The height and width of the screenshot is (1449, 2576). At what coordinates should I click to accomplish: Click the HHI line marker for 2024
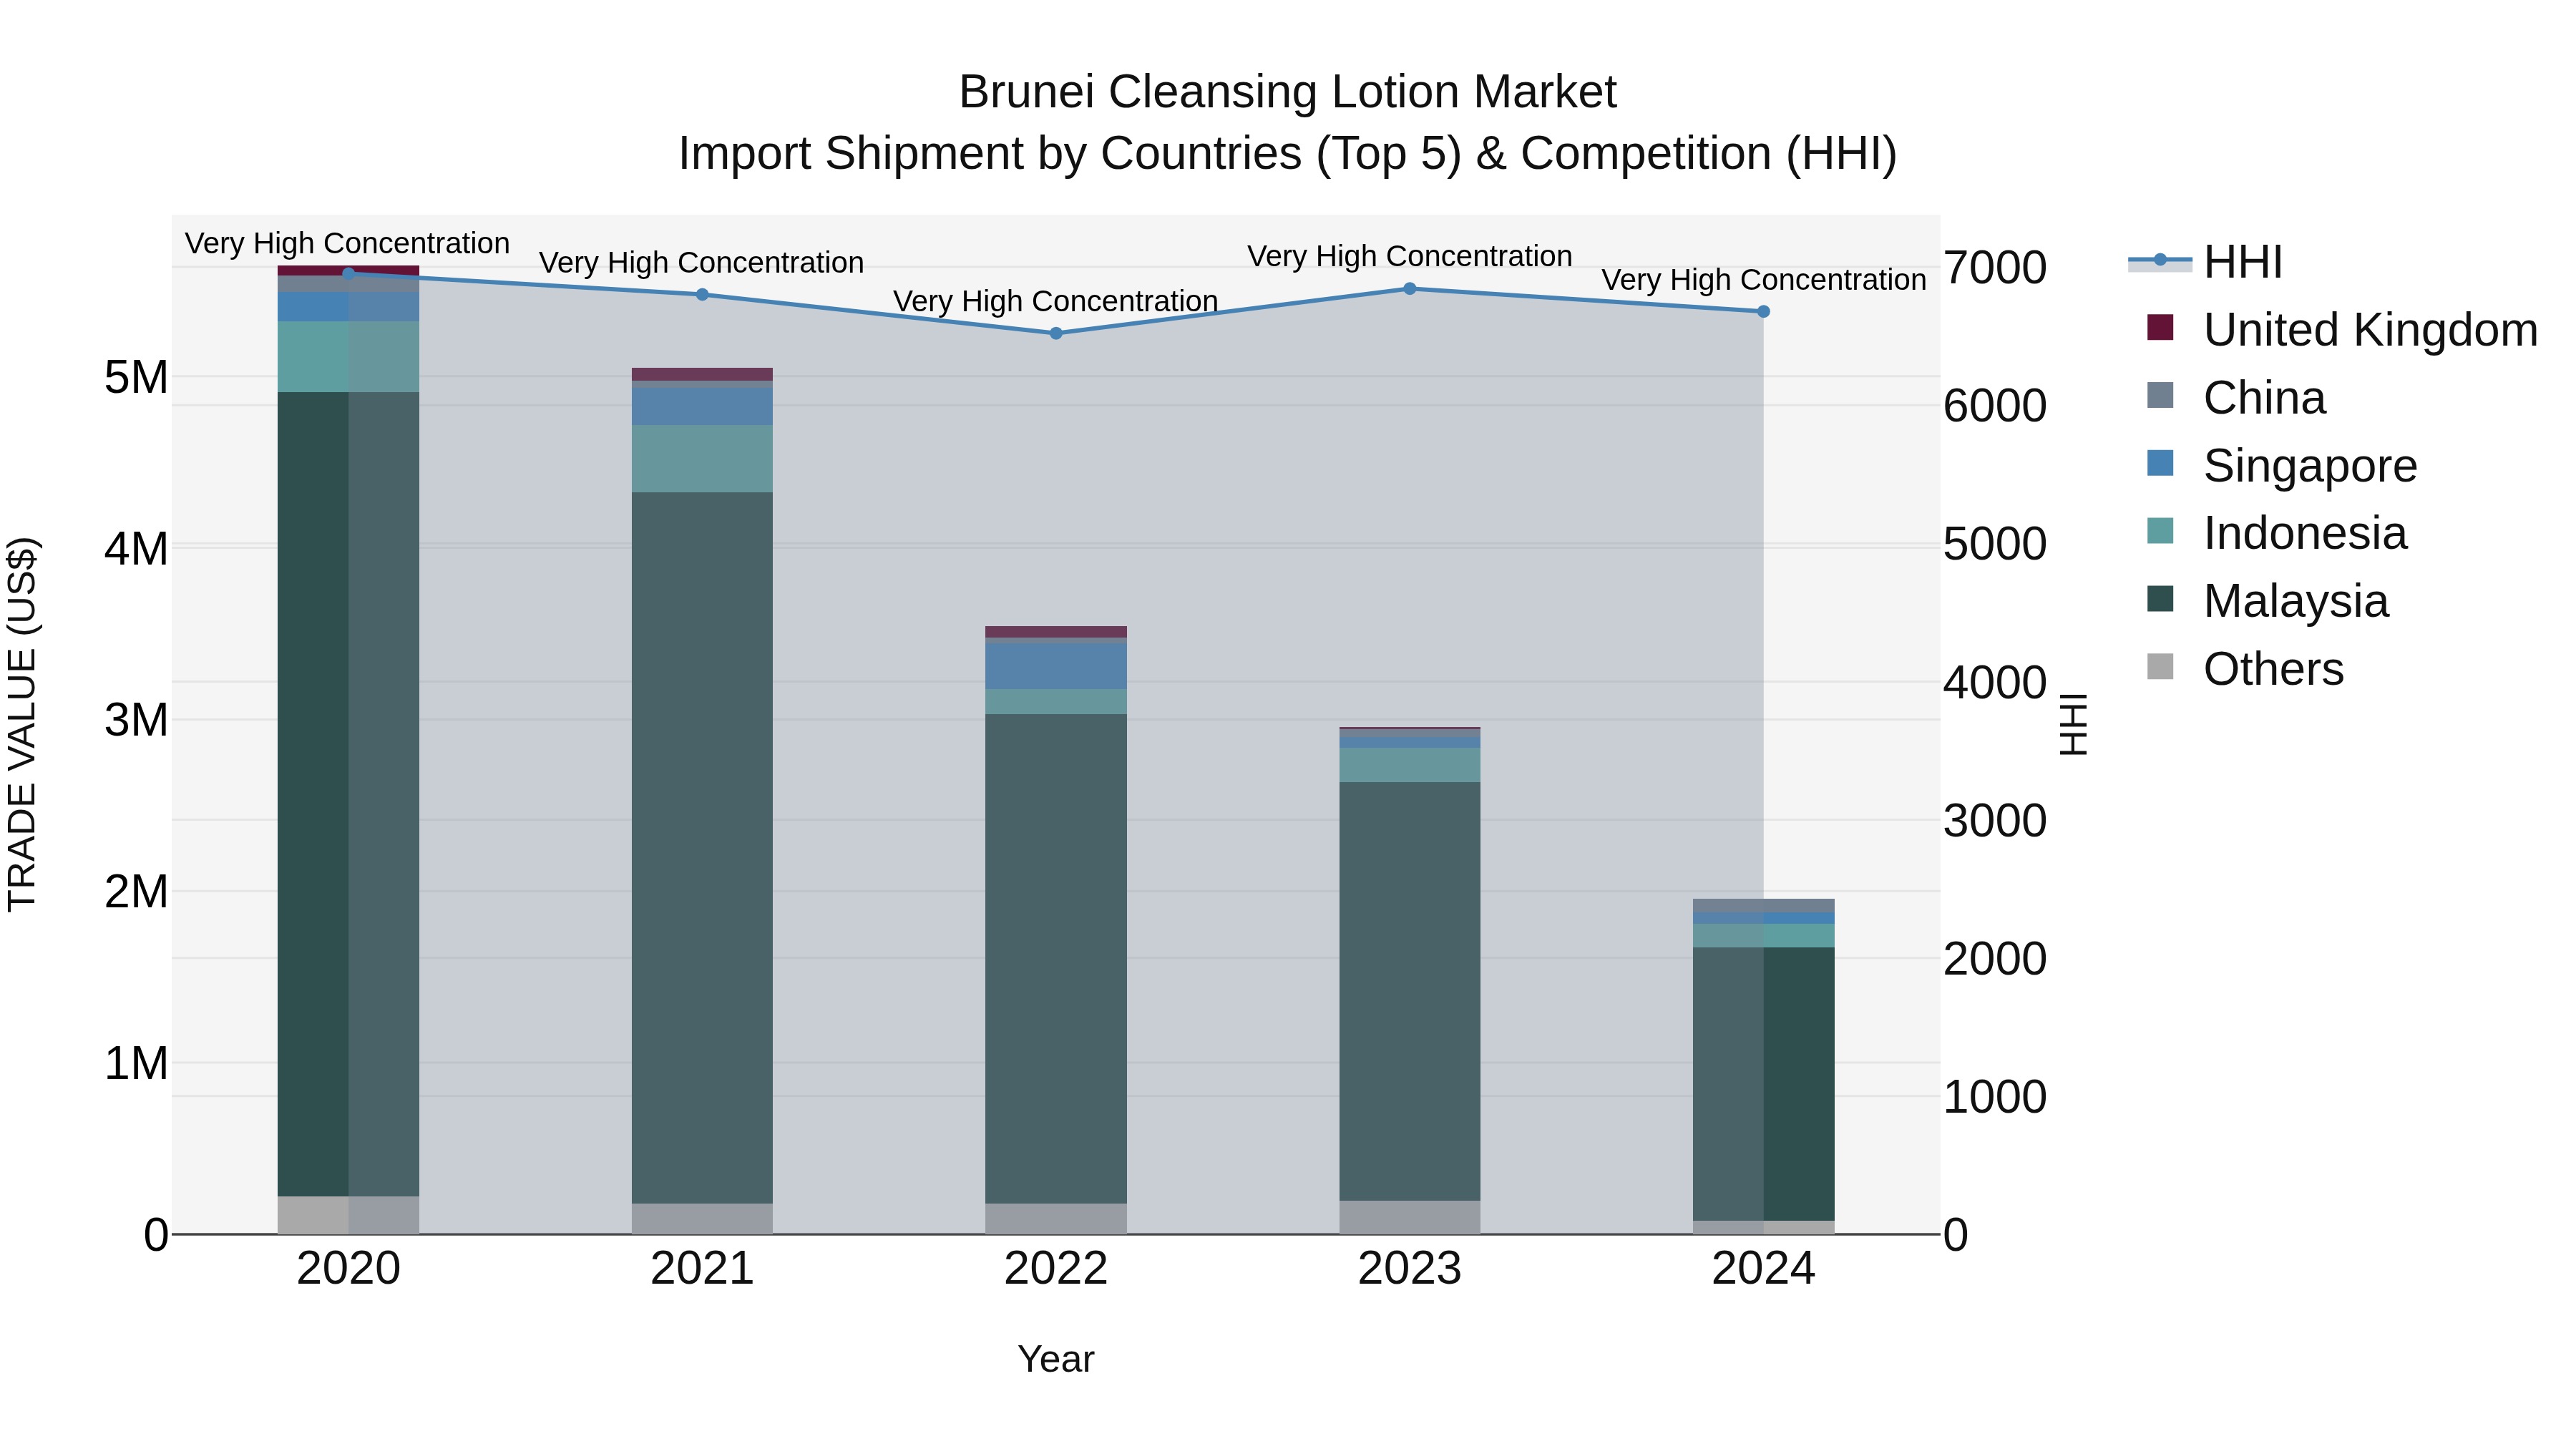coord(1763,312)
